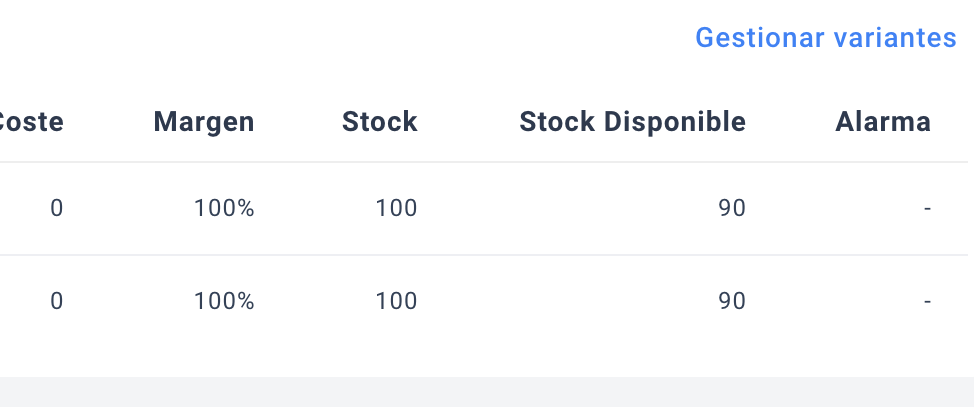974x414 pixels.
Task: Select second row's Stock Disponible value 90
Action: tap(732, 300)
